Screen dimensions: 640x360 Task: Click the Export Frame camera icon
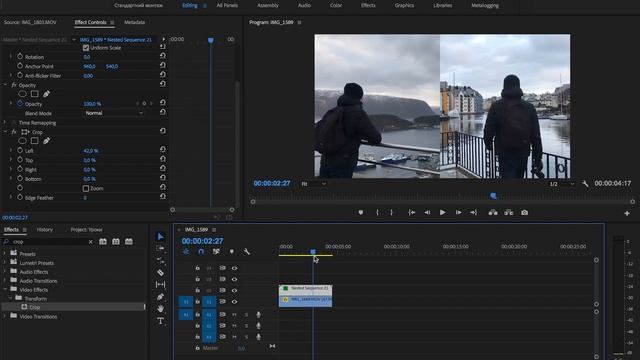click(524, 213)
